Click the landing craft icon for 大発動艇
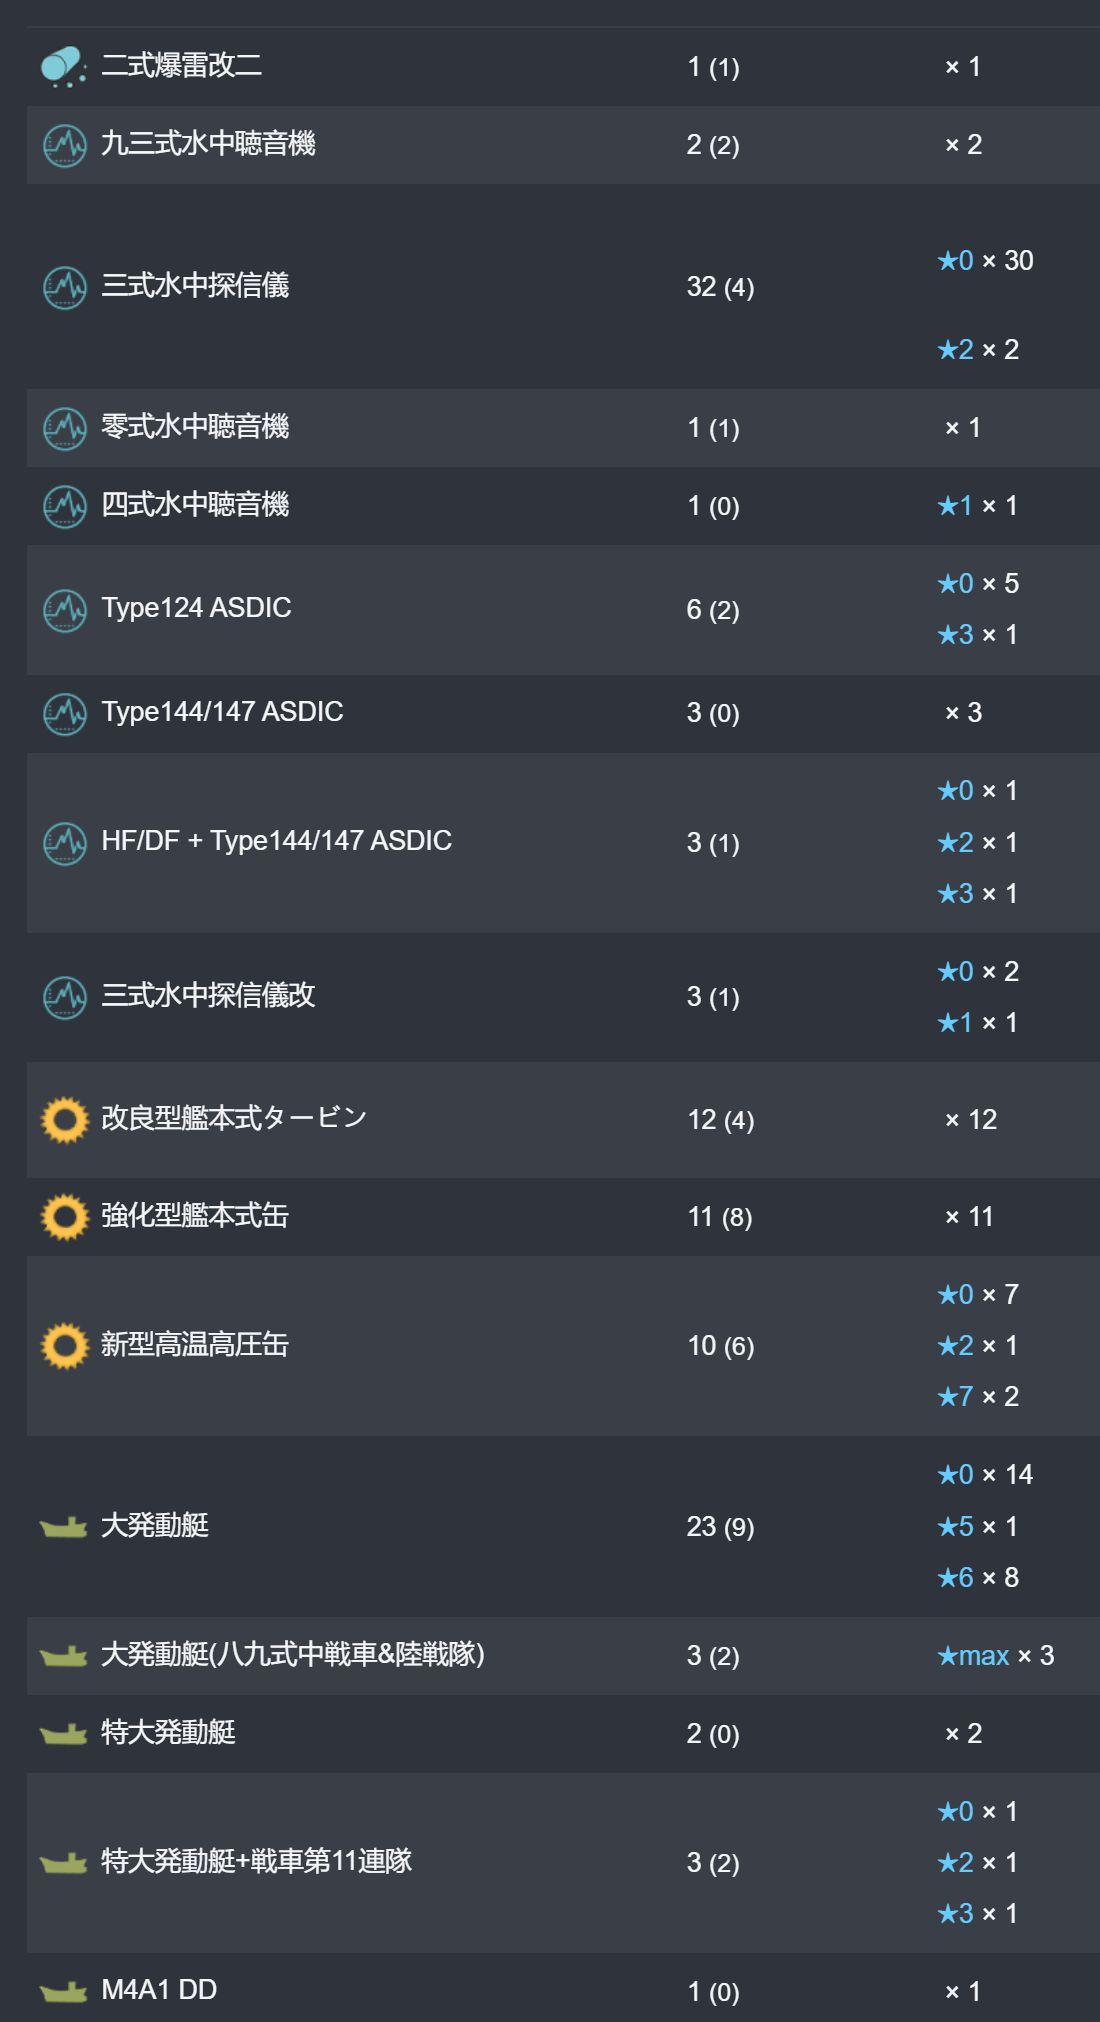 [x=64, y=1527]
